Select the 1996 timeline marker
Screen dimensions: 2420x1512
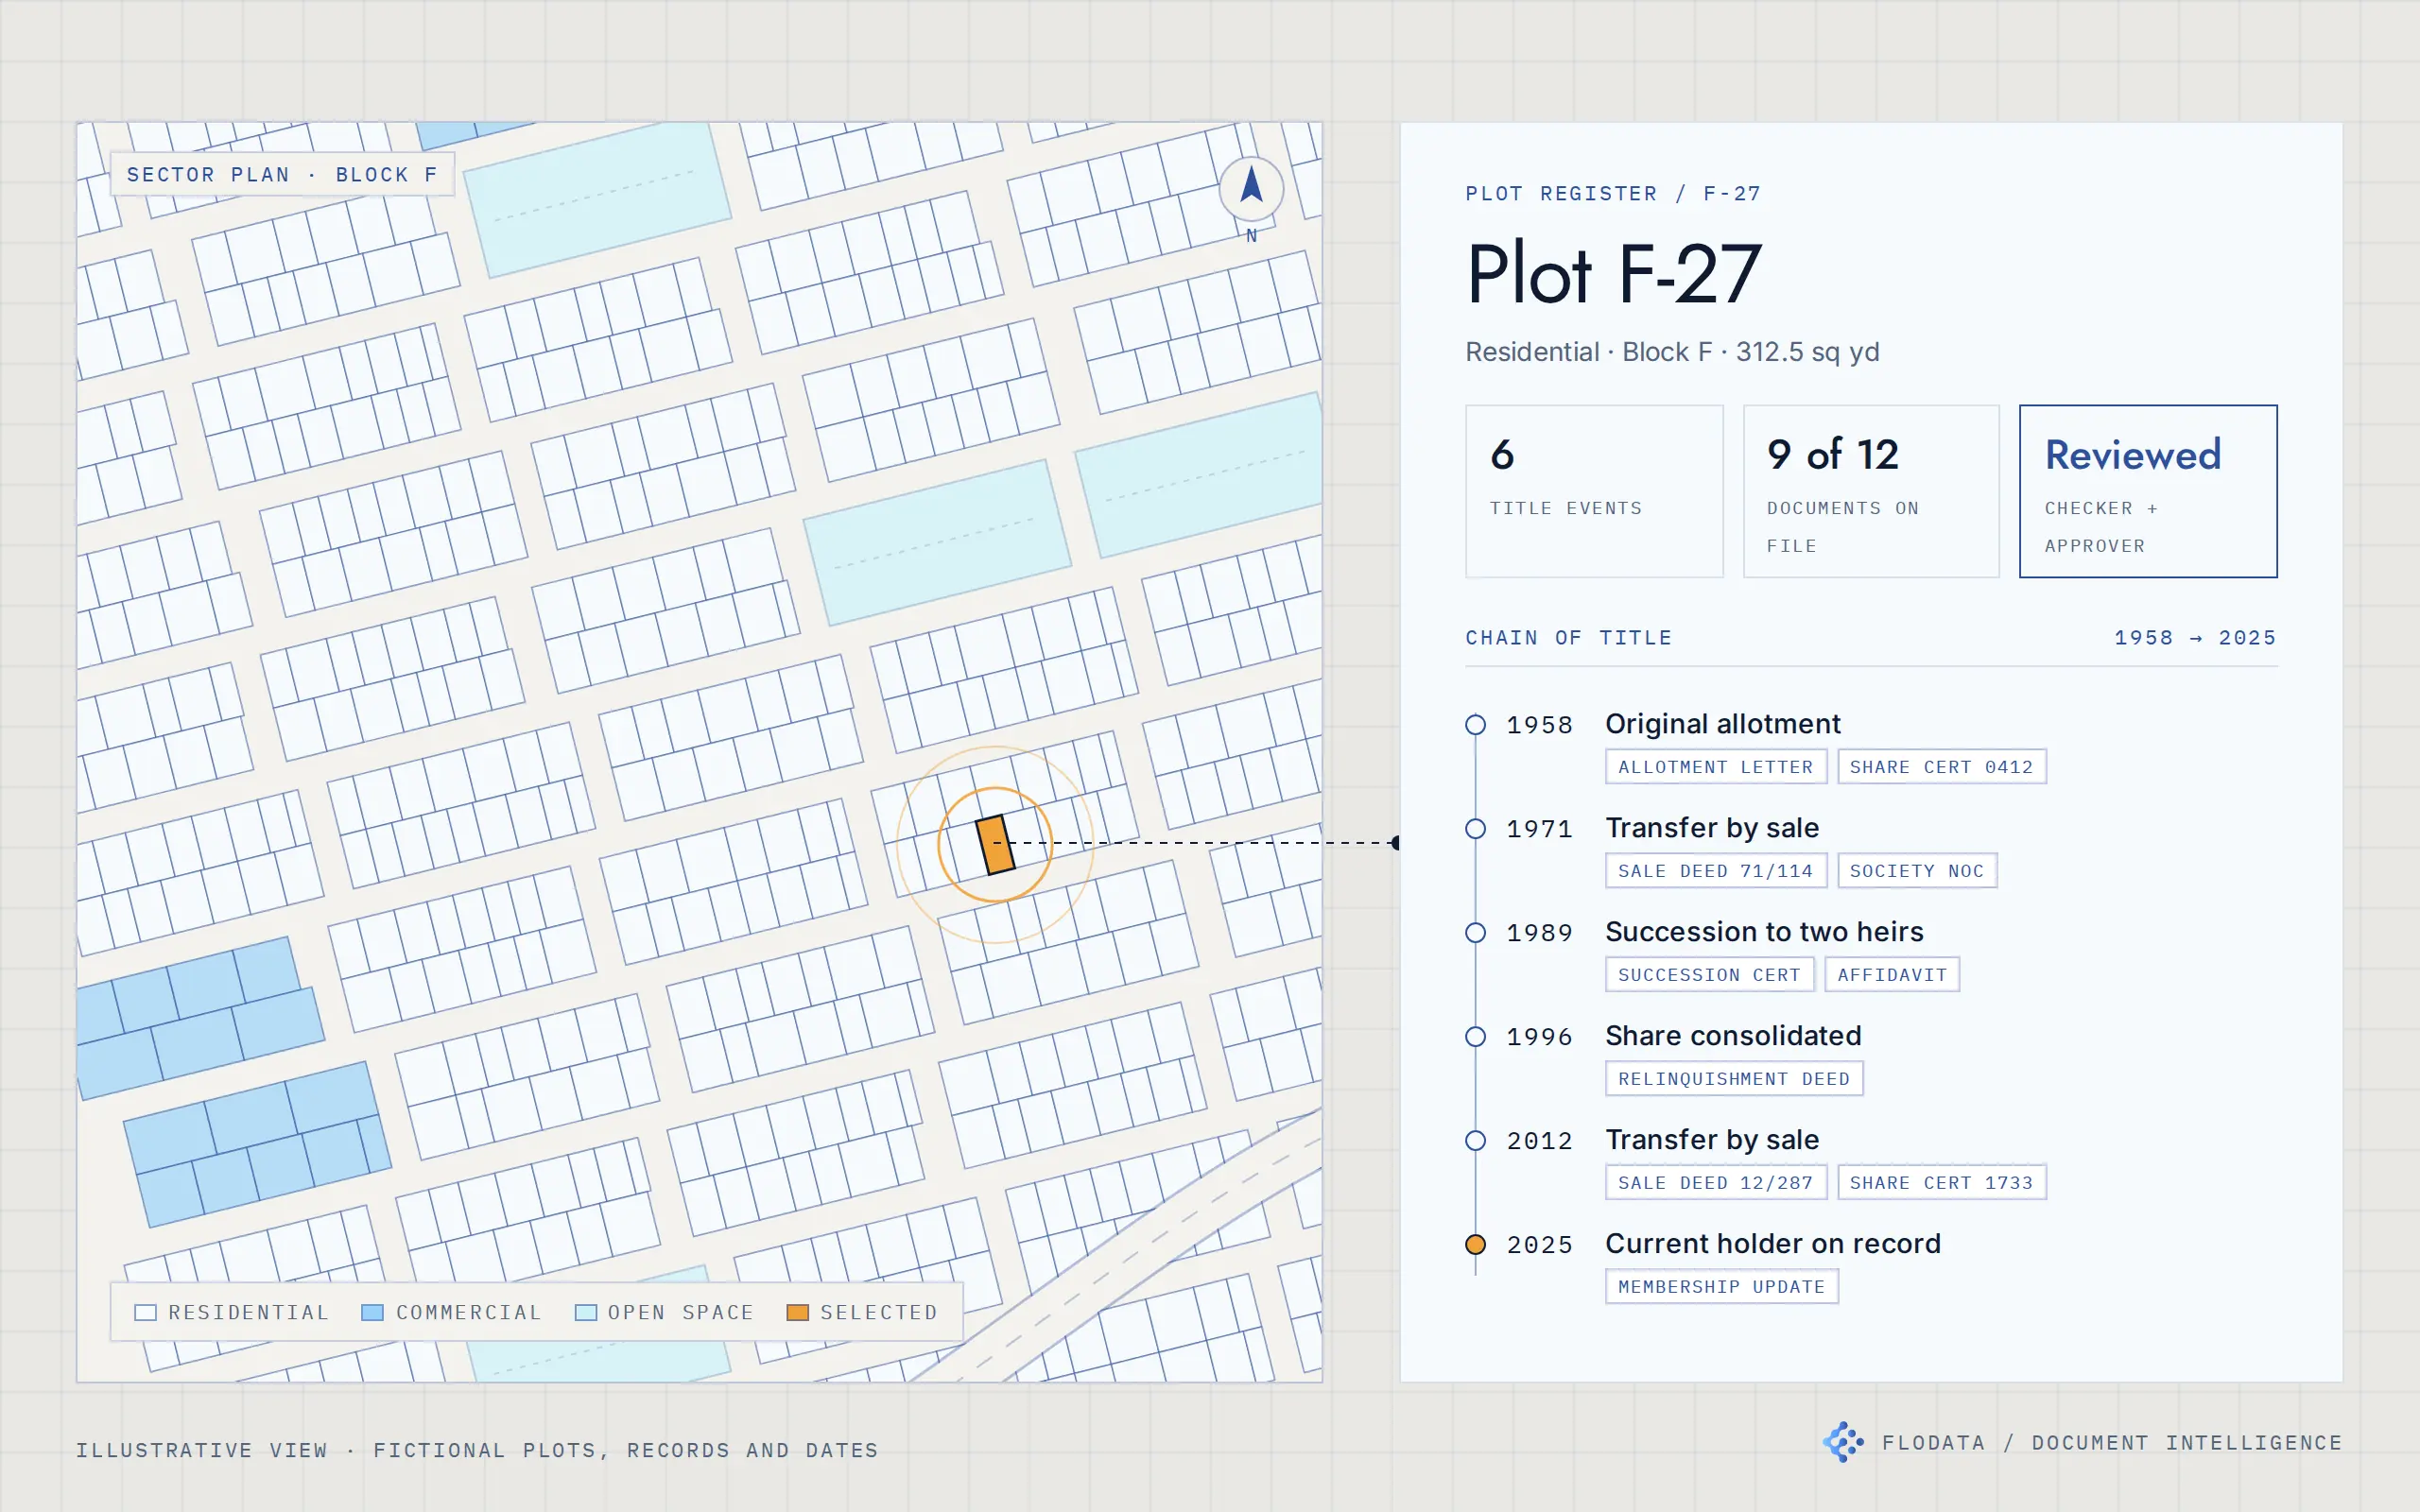[1475, 1037]
